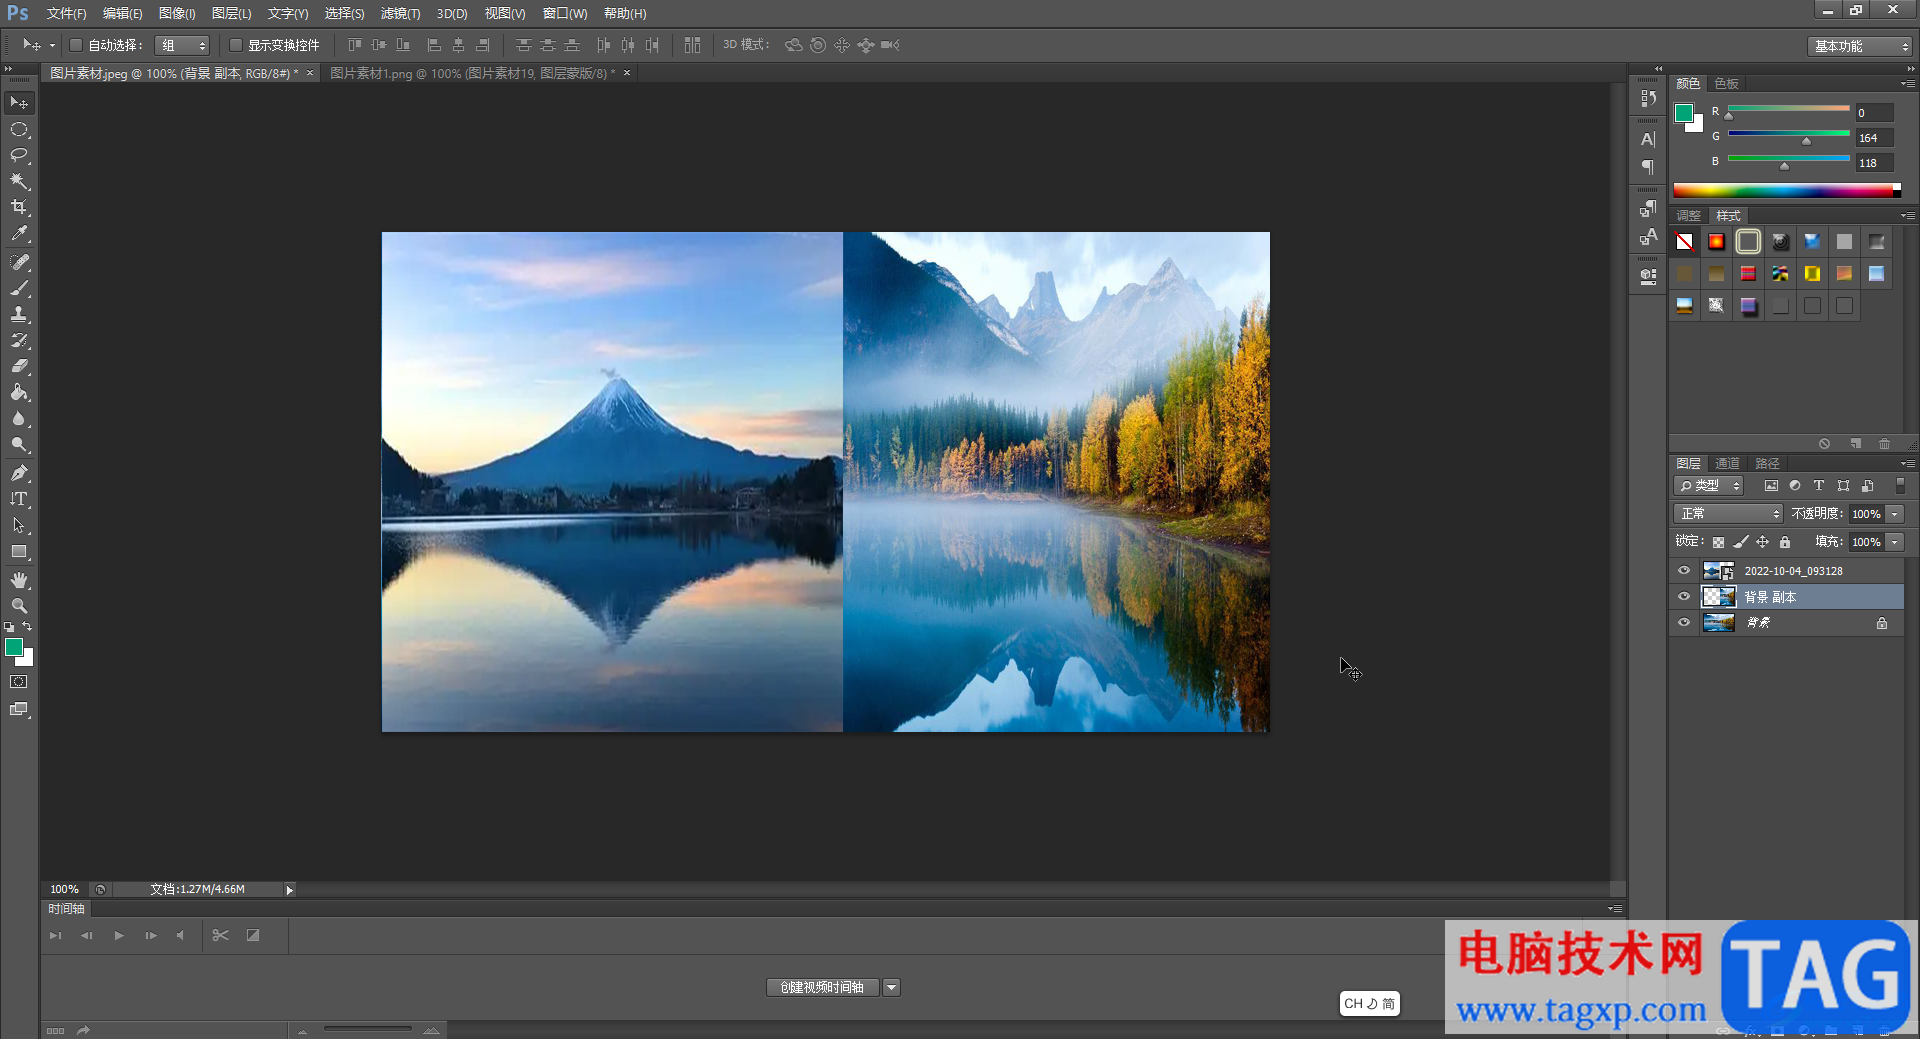Click the split-at-playhead scissors icon
Screen dimensions: 1920x1039
pos(221,935)
